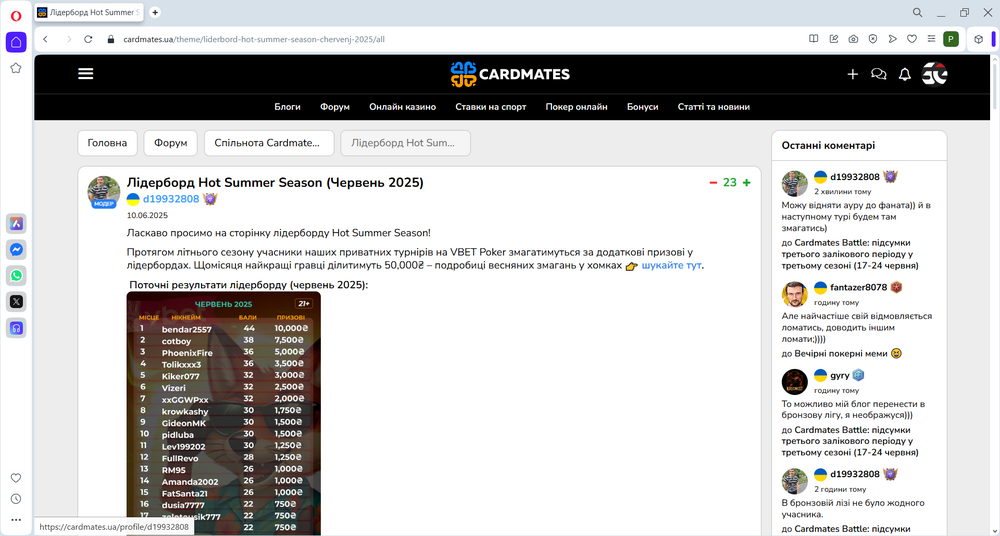Image resolution: width=1000 pixels, height=536 pixels.
Task: Open the Messenger sidebar panel
Action: point(16,249)
